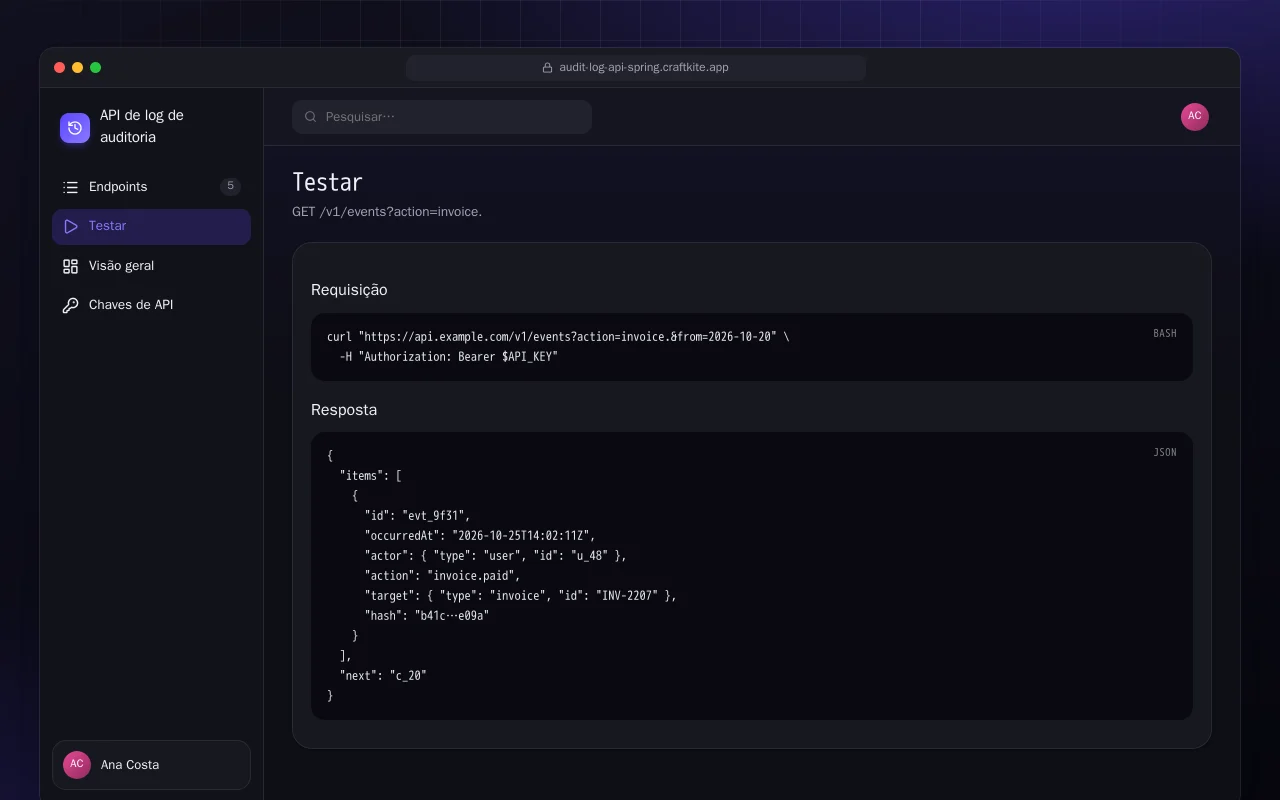Open the Ana Costa user card
Image resolution: width=1280 pixels, height=800 pixels.
pos(151,765)
